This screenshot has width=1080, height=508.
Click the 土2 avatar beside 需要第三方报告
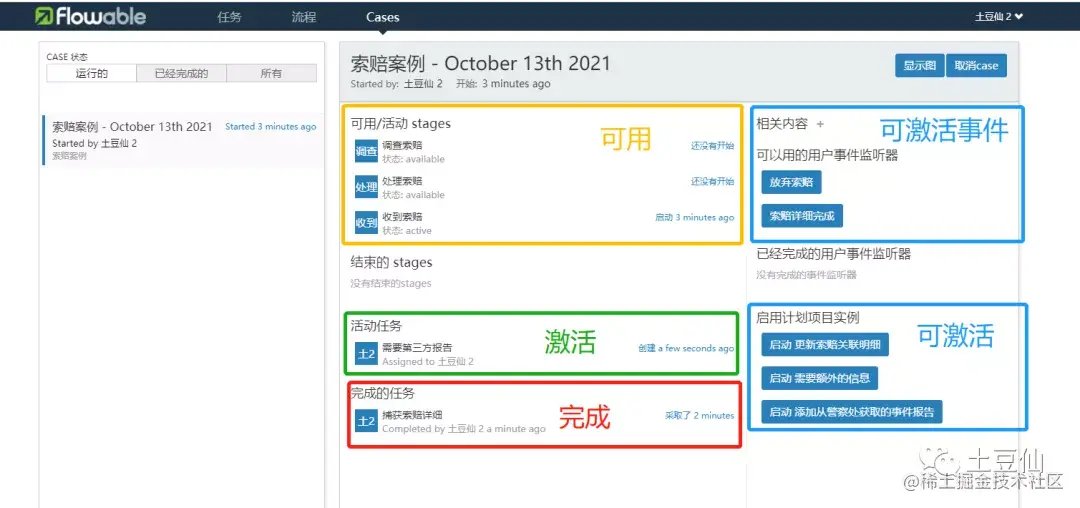(366, 353)
